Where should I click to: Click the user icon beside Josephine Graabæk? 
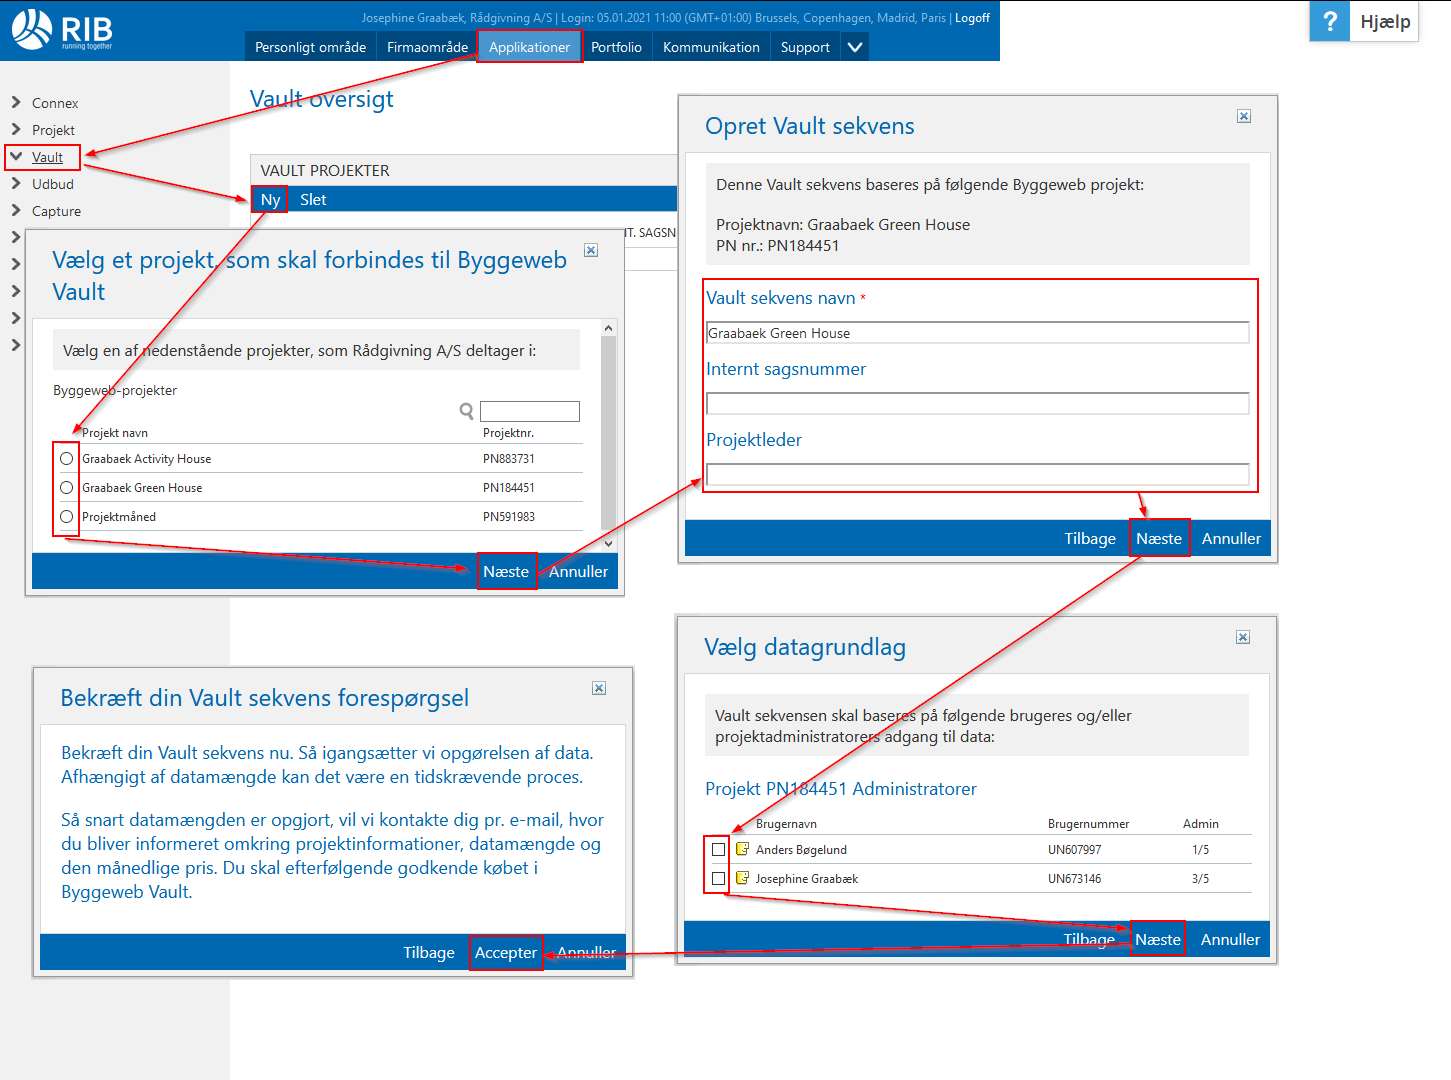[x=742, y=878]
